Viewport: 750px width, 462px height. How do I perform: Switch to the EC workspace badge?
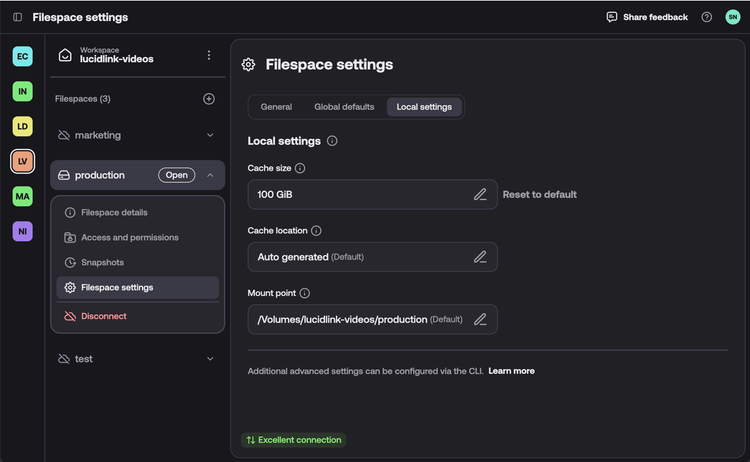pyautogui.click(x=22, y=56)
